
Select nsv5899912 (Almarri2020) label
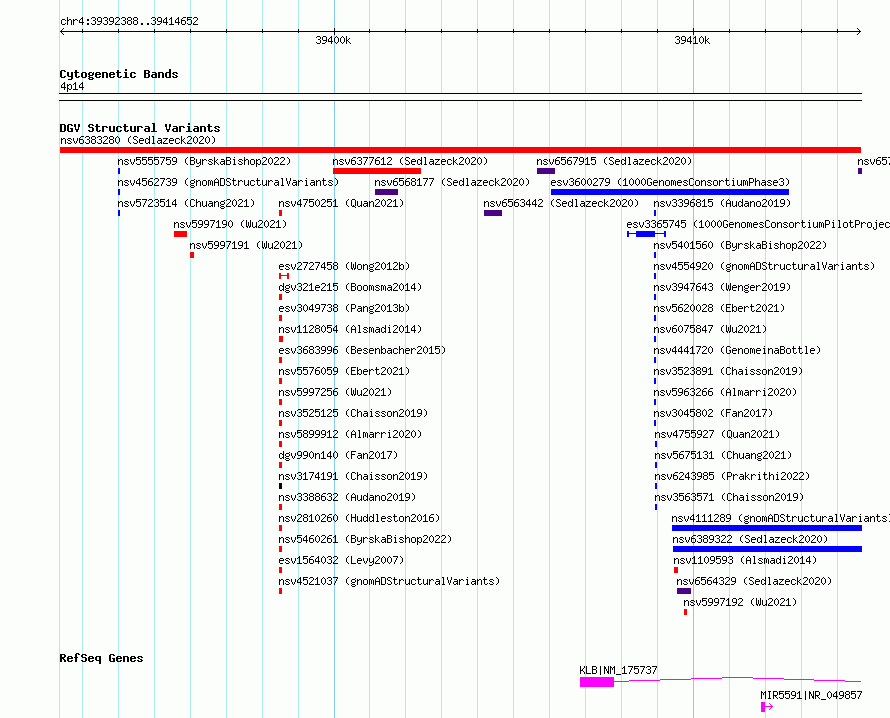click(350, 434)
